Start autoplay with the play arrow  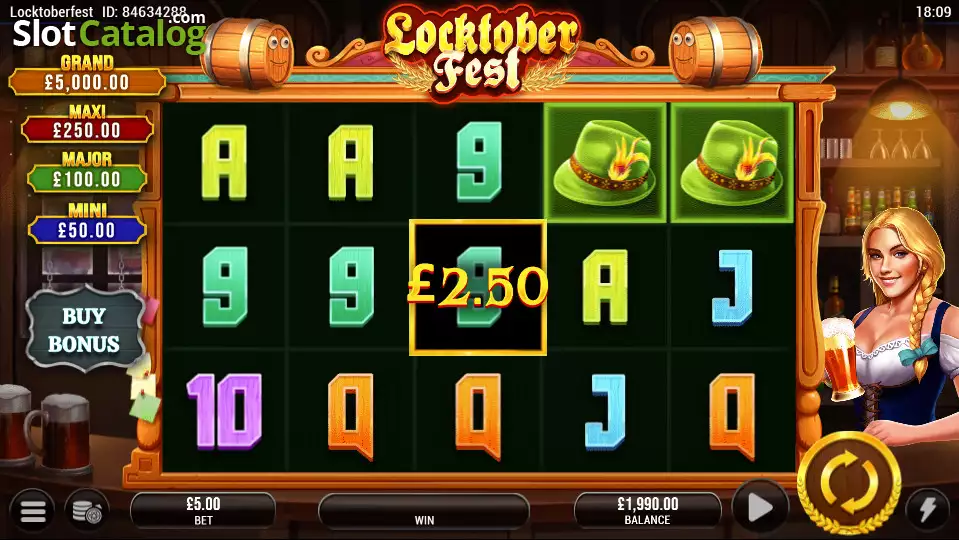coord(760,507)
